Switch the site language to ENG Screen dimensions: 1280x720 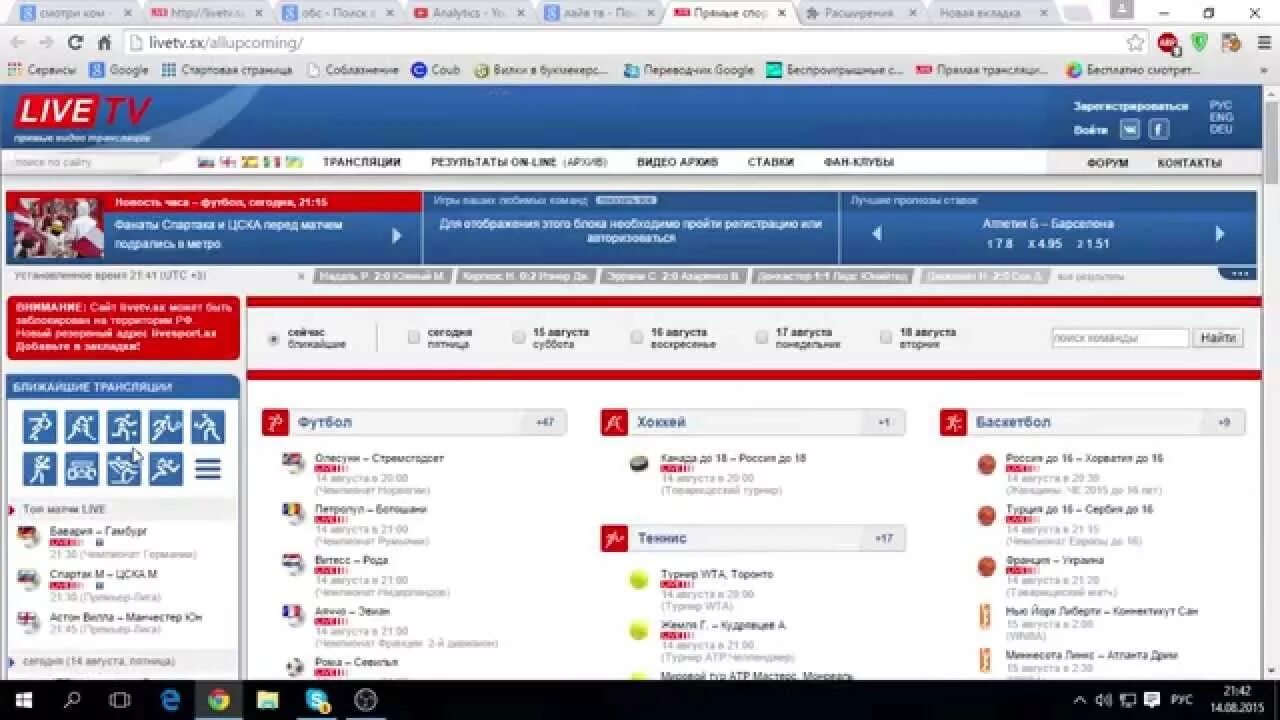point(1221,117)
